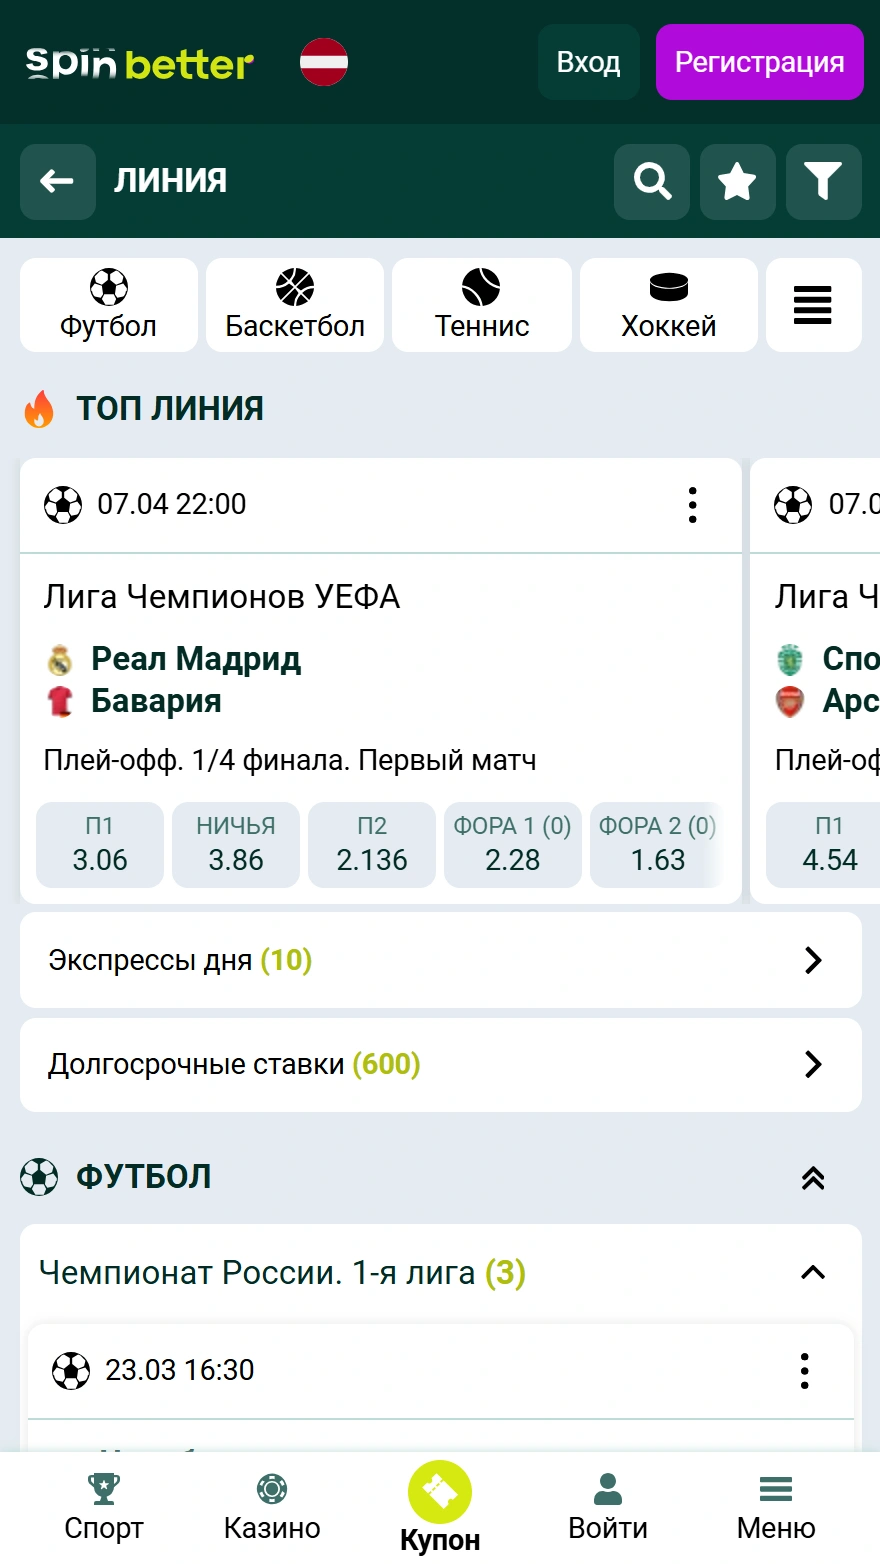Switch to the Хоккей sport tab
This screenshot has height=1564, width=880.
668,305
